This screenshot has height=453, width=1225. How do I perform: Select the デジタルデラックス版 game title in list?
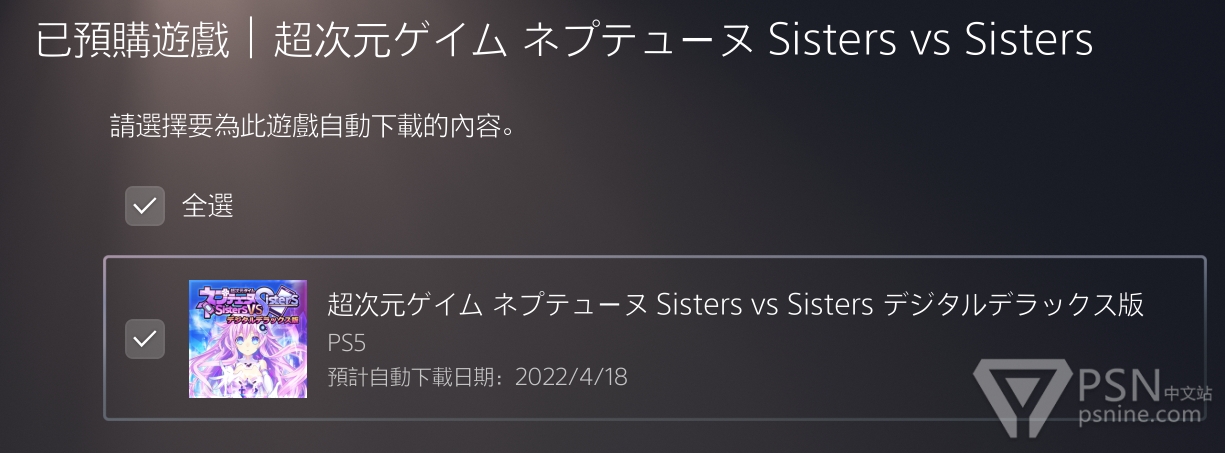tap(736, 304)
